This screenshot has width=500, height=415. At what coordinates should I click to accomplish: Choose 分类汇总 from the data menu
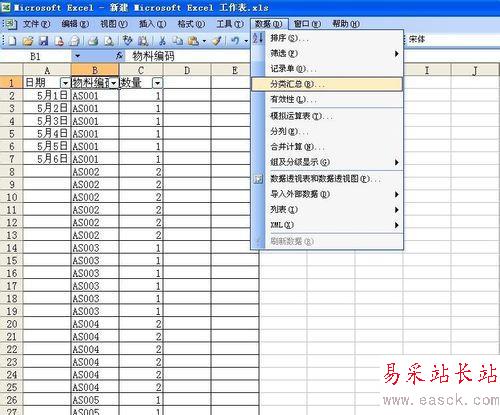coord(327,84)
